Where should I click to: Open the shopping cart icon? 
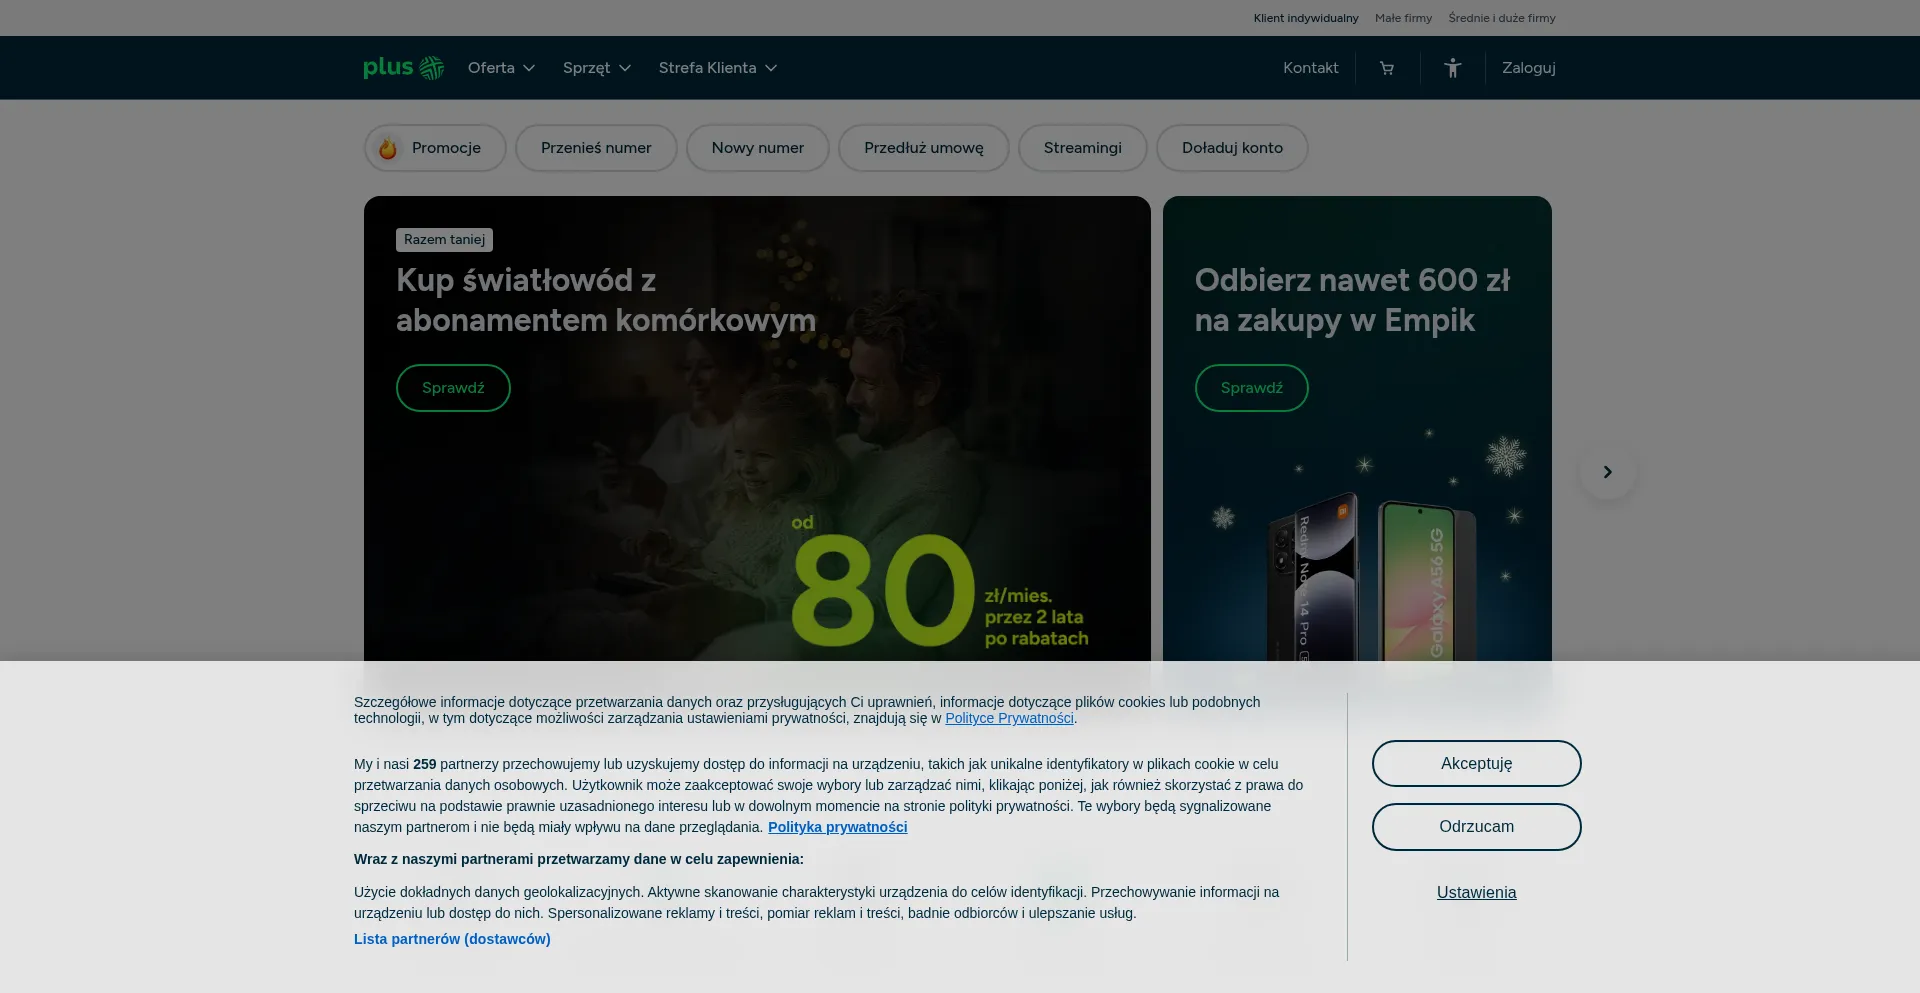[x=1386, y=68]
